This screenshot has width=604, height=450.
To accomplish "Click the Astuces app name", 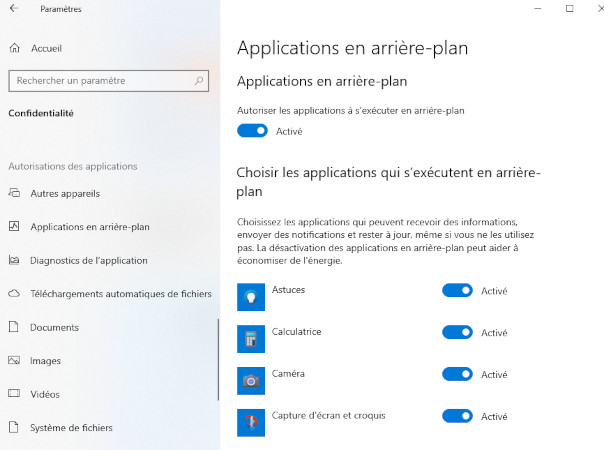I will [x=288, y=290].
